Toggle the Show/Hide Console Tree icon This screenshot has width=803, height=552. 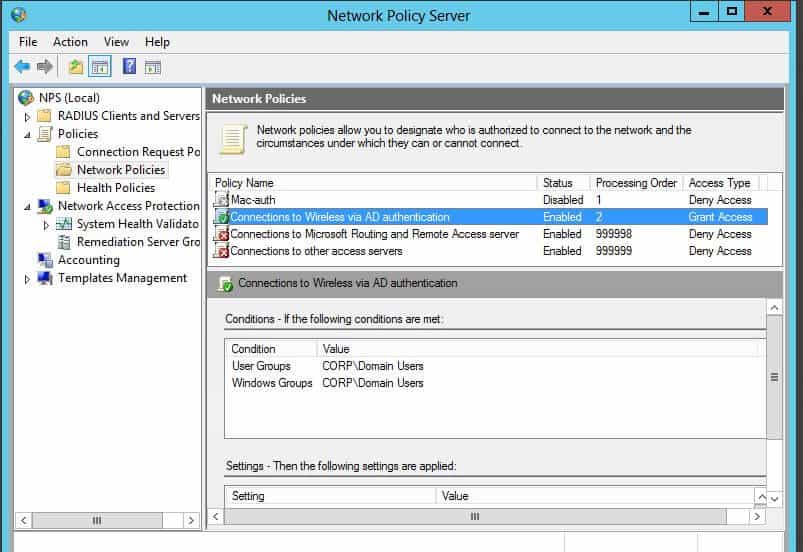click(100, 67)
